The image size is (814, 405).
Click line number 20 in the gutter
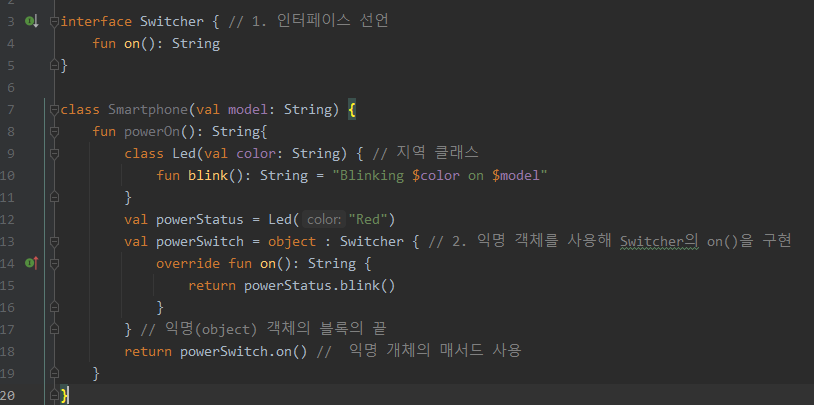pos(8,396)
